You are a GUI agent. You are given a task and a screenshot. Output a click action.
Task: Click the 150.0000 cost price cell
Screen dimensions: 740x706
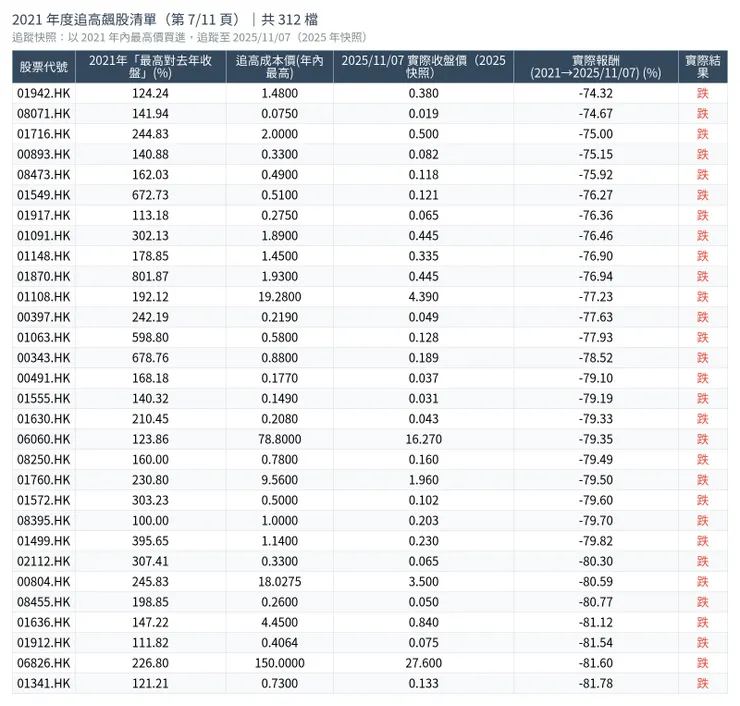tap(279, 663)
